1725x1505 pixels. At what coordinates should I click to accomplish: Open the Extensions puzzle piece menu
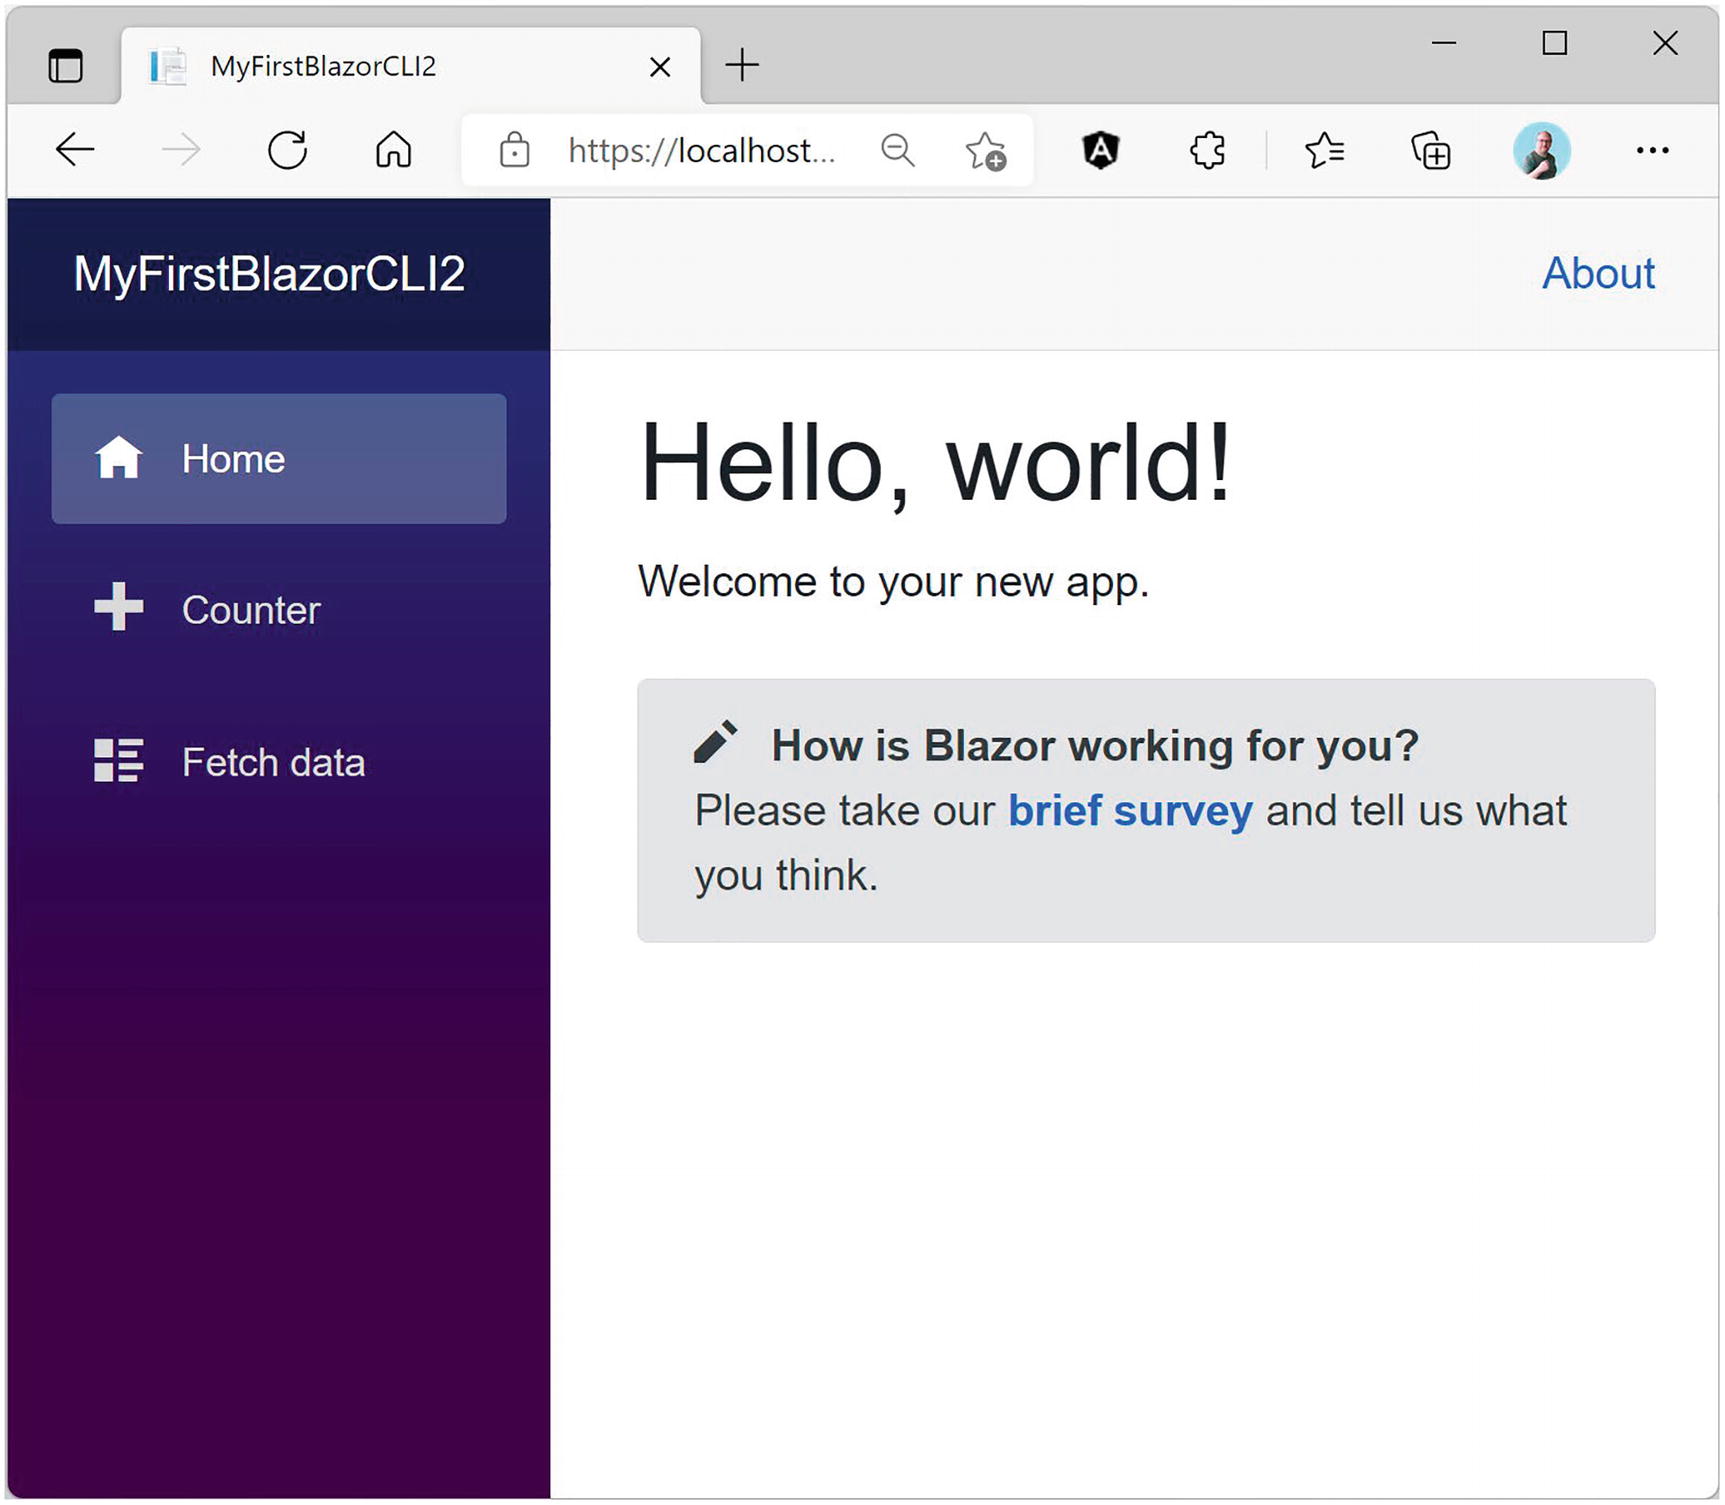pos(1207,151)
